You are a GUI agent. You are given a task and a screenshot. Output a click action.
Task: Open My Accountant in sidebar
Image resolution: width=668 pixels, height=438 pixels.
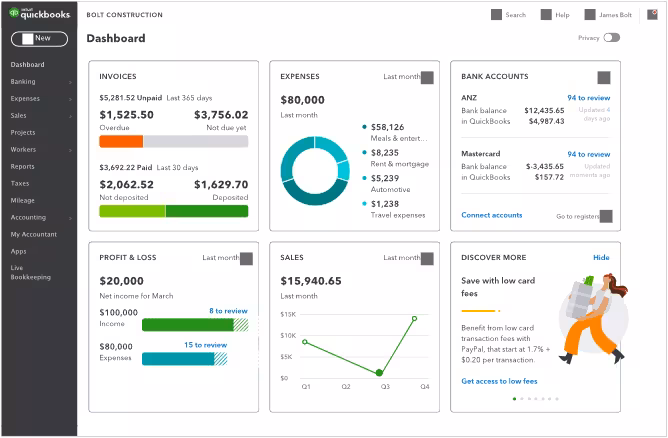tap(34, 234)
